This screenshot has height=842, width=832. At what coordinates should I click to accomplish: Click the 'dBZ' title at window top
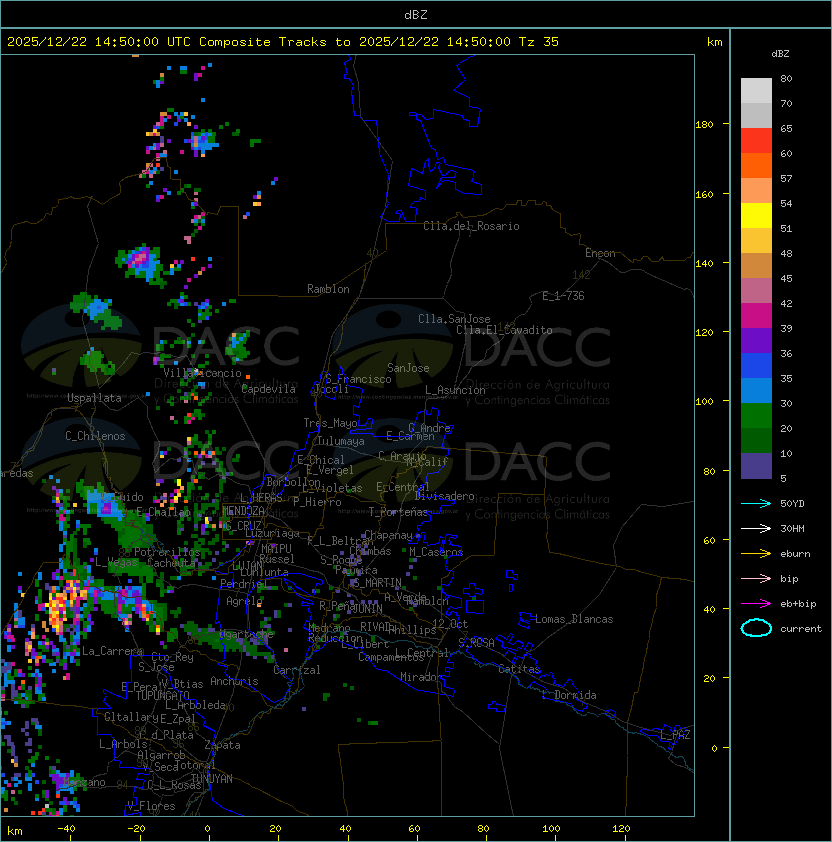(416, 14)
